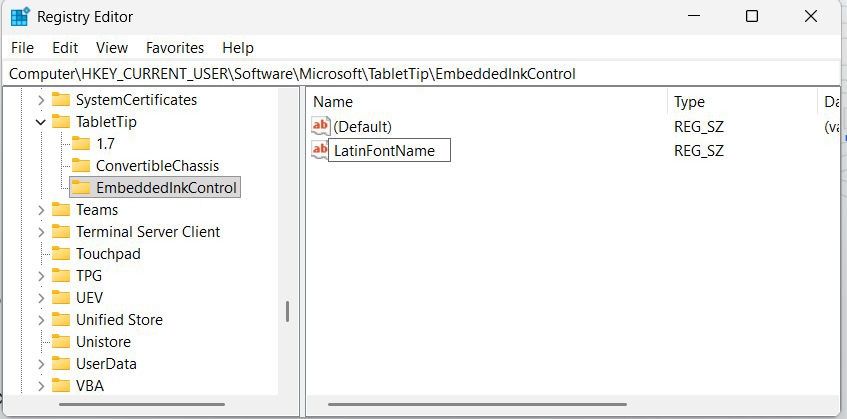Click the Unistore folder icon
The height and width of the screenshot is (419, 847).
click(x=61, y=342)
